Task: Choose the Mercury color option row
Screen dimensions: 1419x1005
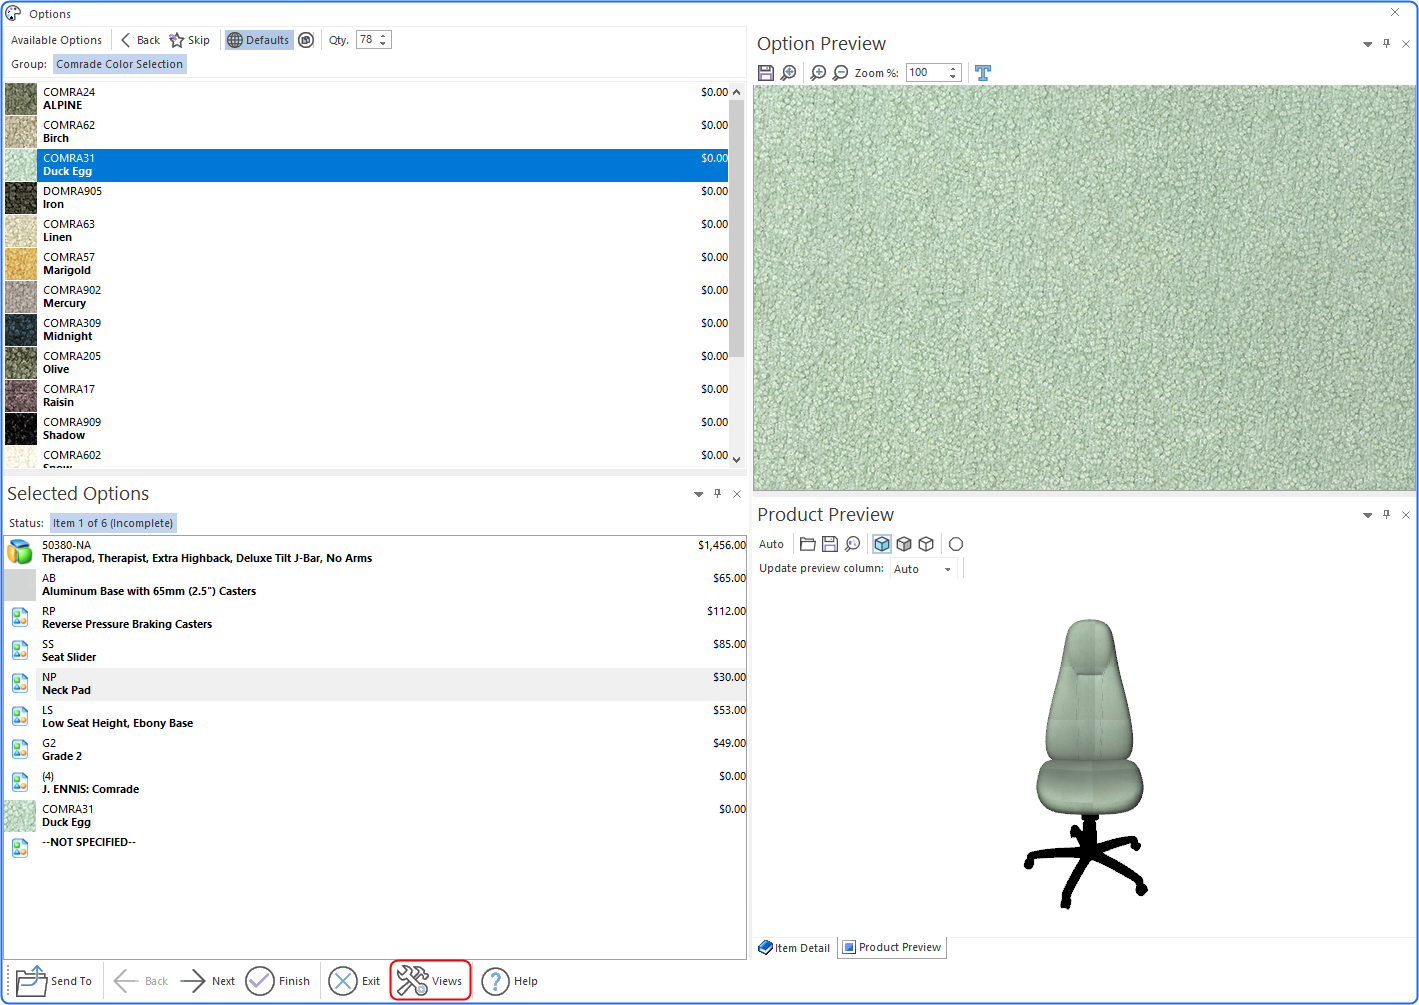Action: point(366,297)
